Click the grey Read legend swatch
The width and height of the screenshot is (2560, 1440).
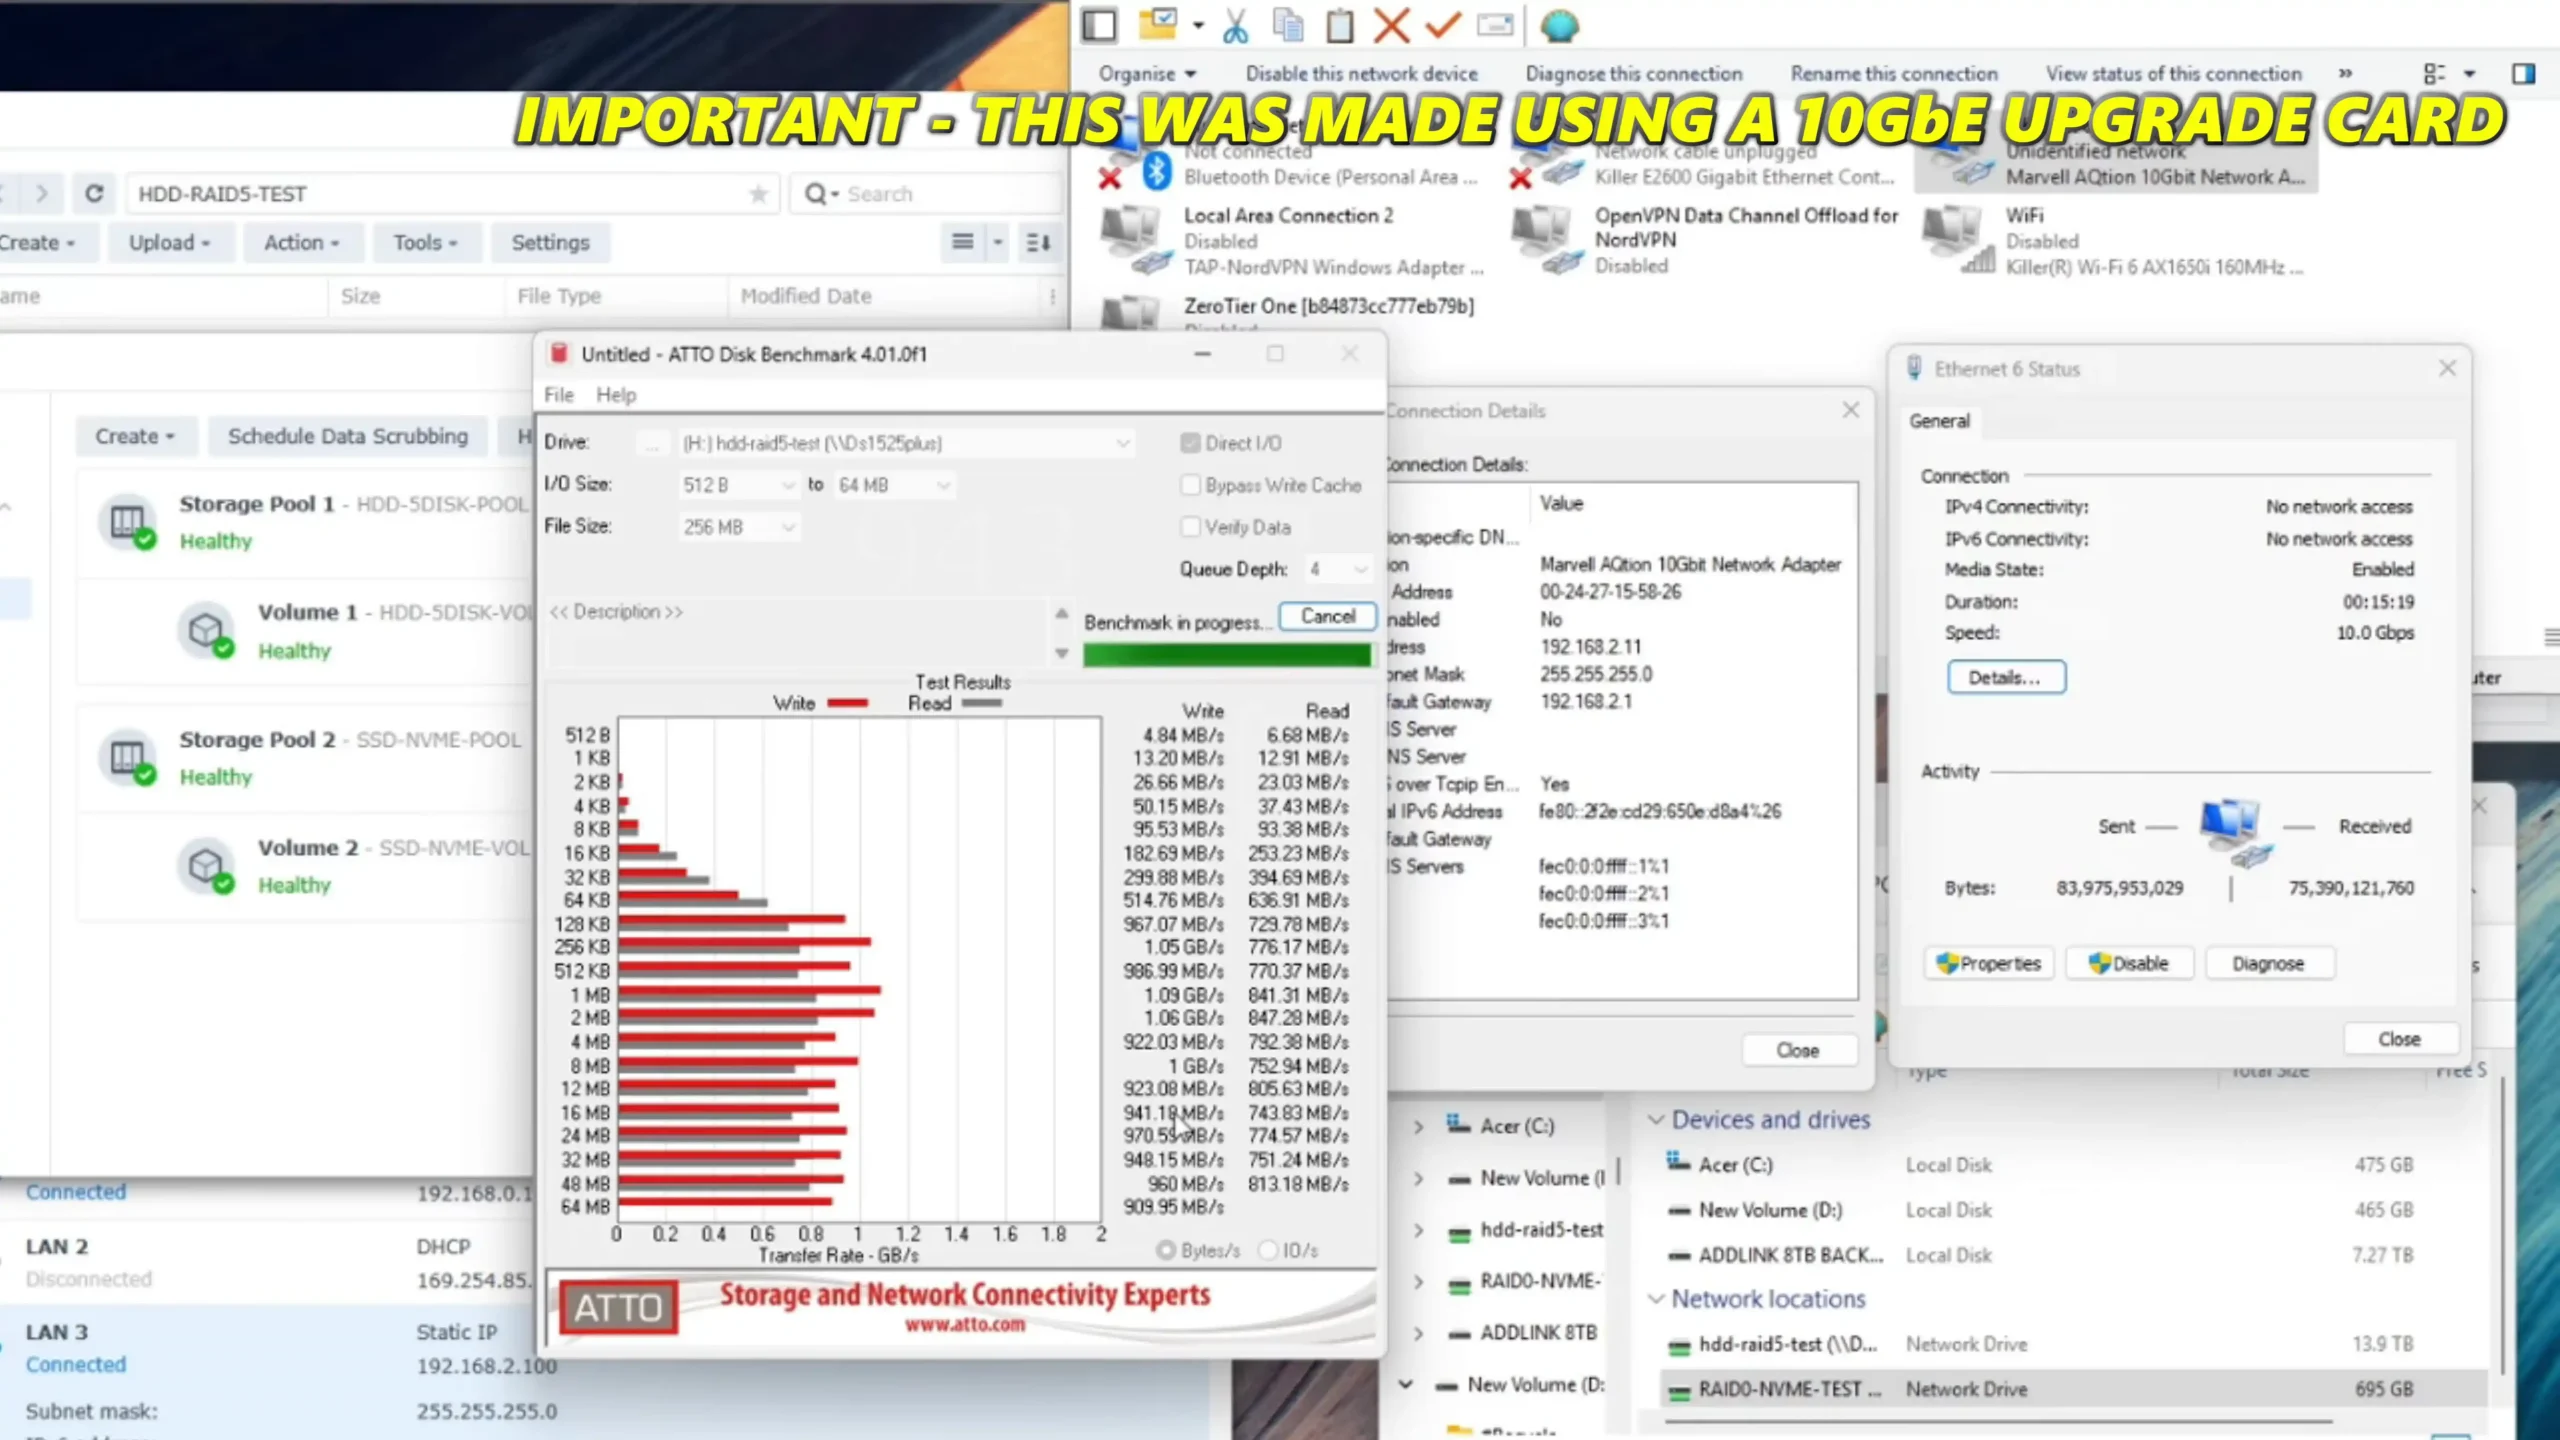[981, 703]
